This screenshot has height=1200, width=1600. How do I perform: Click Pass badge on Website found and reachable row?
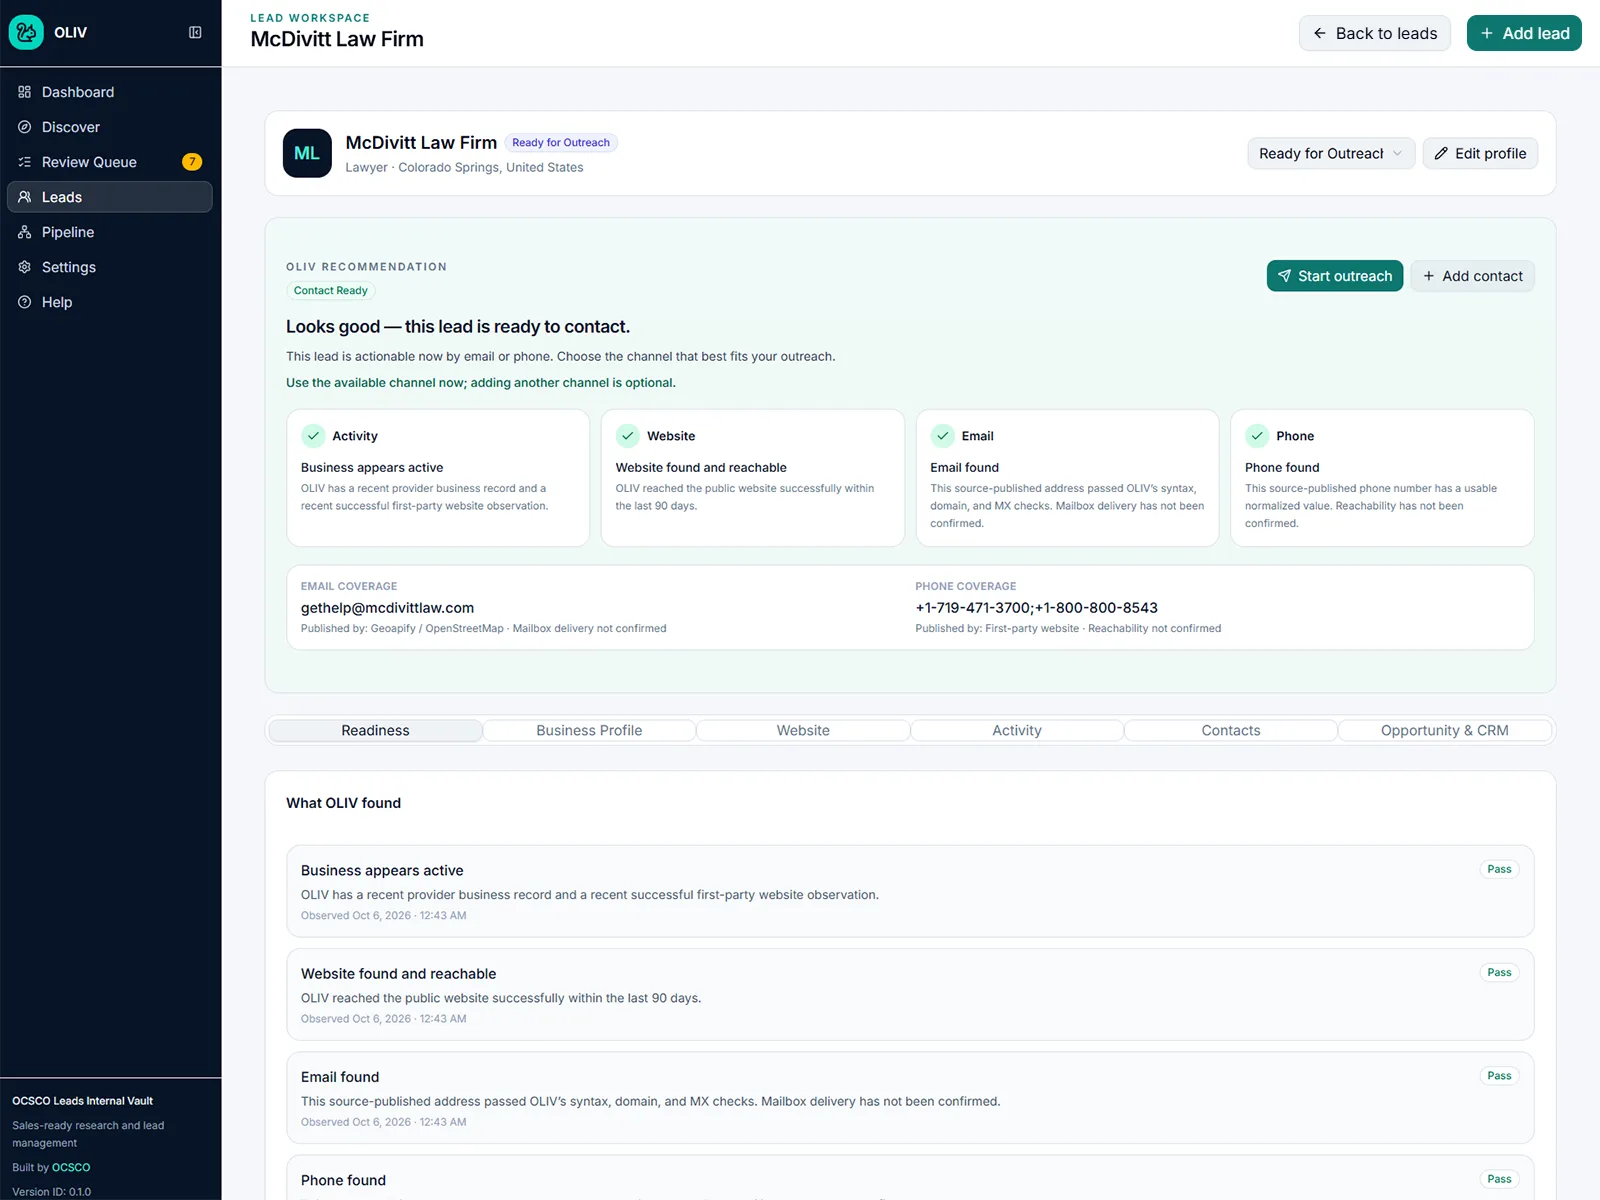pos(1499,972)
